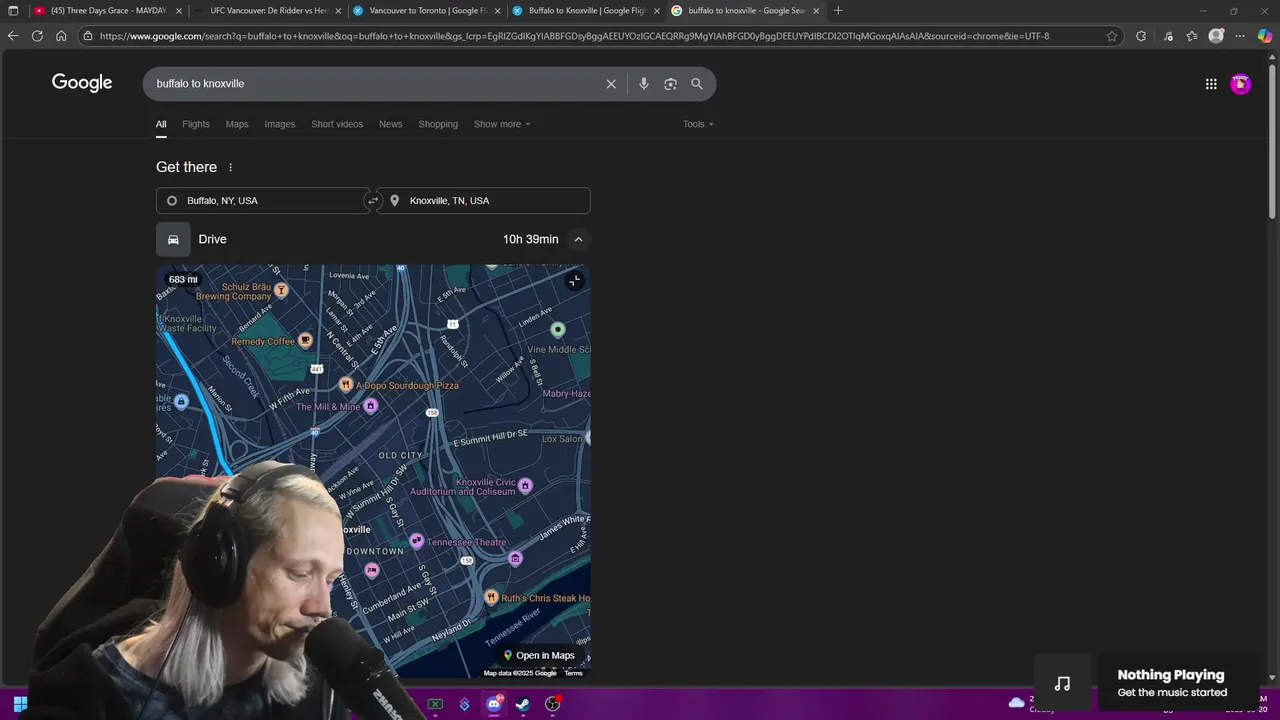Open Edge settings and more menu

1240,36
